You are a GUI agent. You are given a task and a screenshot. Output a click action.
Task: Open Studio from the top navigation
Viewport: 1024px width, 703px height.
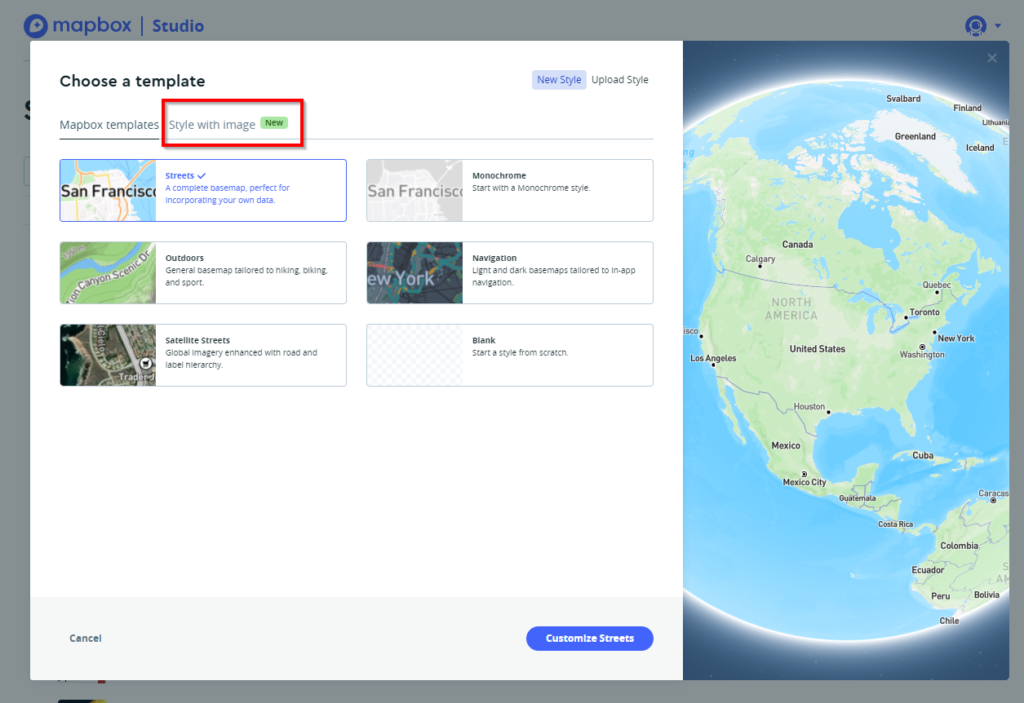178,26
